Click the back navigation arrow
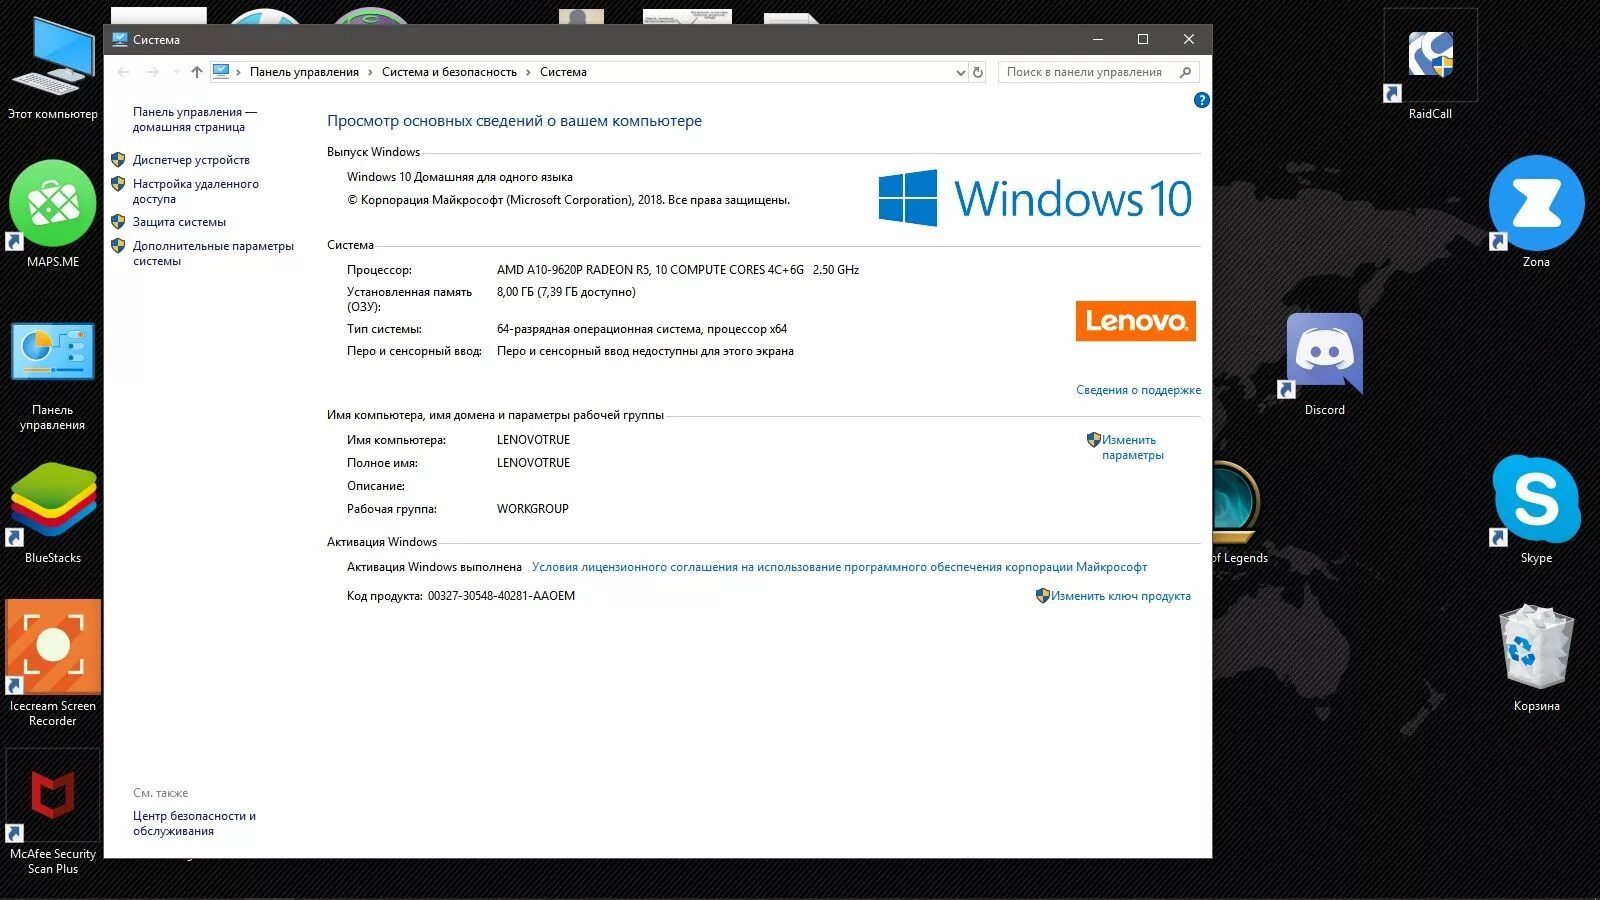 [124, 72]
